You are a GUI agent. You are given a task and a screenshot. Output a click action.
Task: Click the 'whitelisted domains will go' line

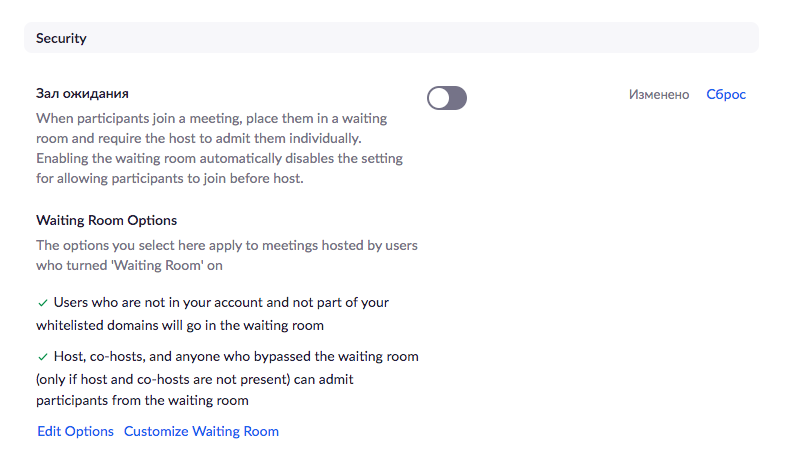(x=179, y=326)
